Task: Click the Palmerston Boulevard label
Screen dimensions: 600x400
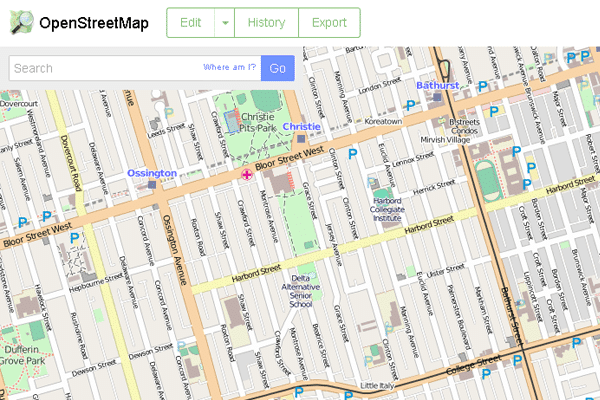Action: 458,317
